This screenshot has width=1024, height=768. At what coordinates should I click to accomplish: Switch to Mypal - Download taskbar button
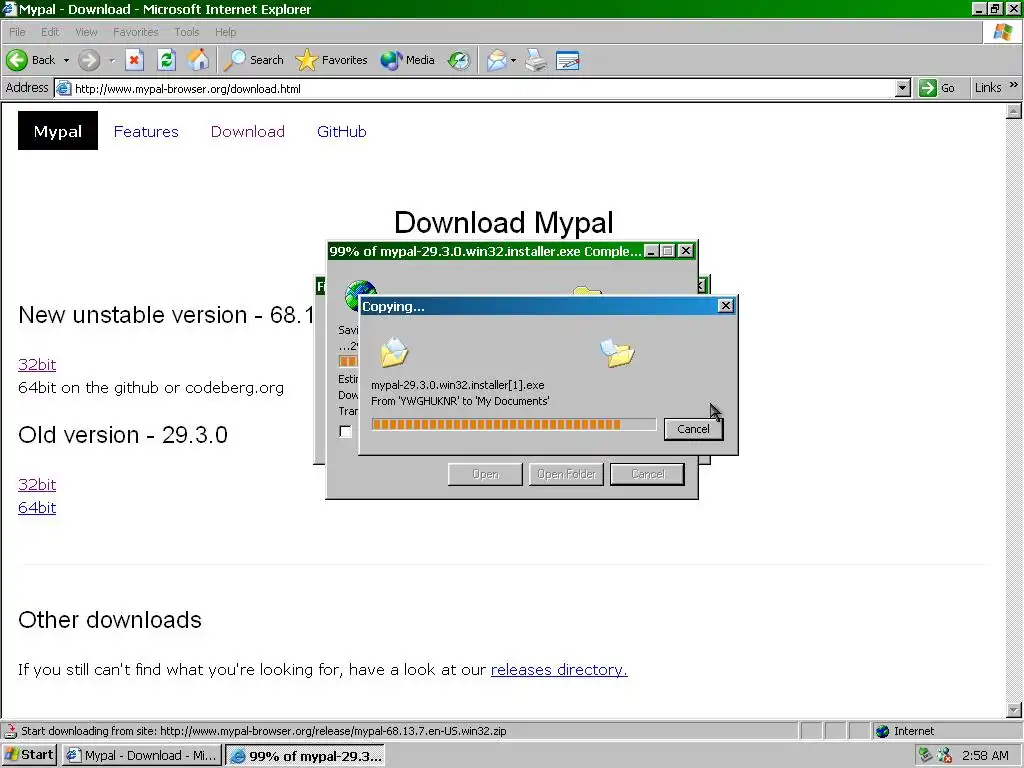(x=142, y=755)
